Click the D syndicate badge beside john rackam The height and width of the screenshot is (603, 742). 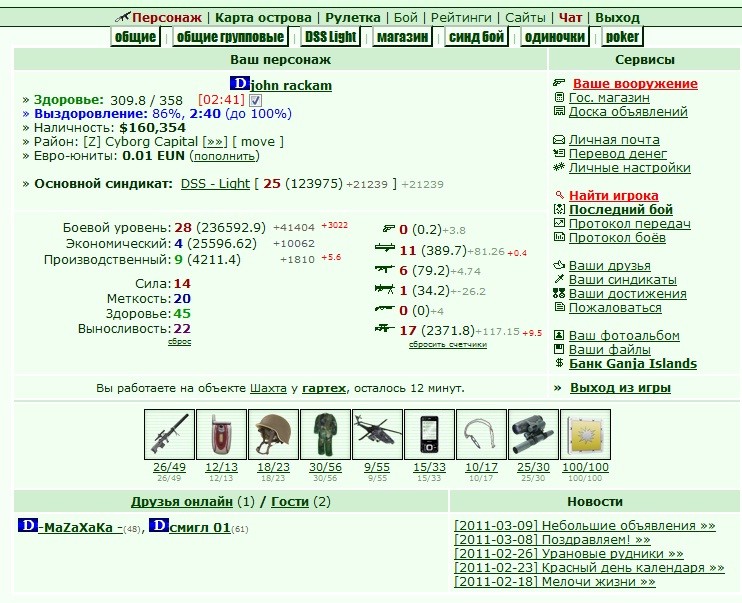click(240, 83)
